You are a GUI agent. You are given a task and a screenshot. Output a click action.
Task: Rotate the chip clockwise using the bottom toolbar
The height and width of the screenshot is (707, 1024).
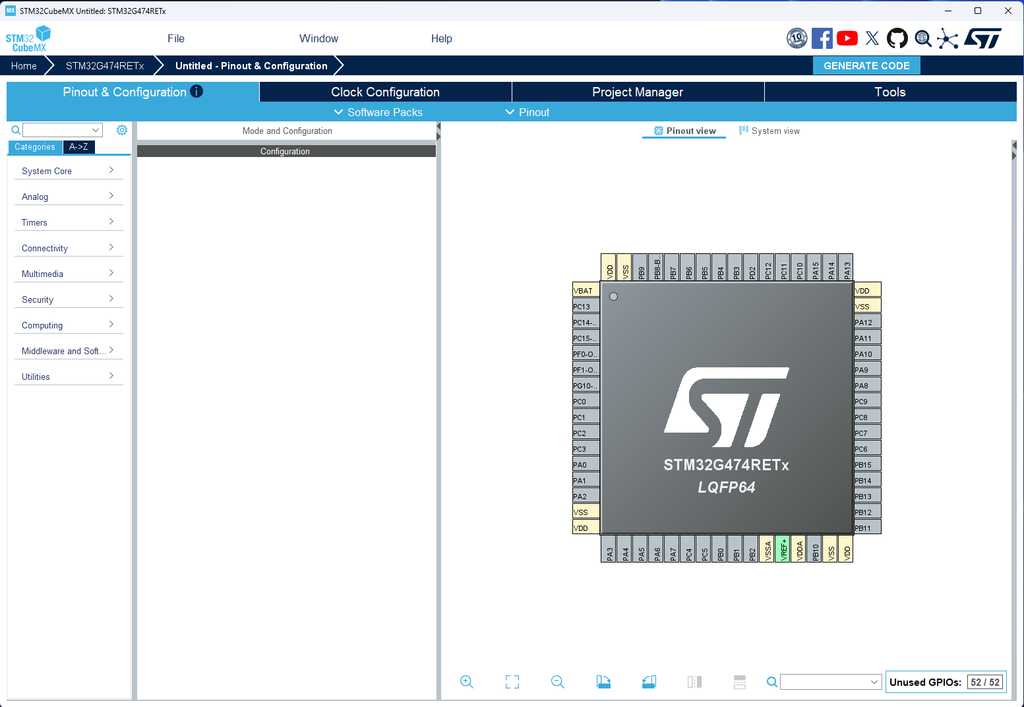pyautogui.click(x=603, y=682)
